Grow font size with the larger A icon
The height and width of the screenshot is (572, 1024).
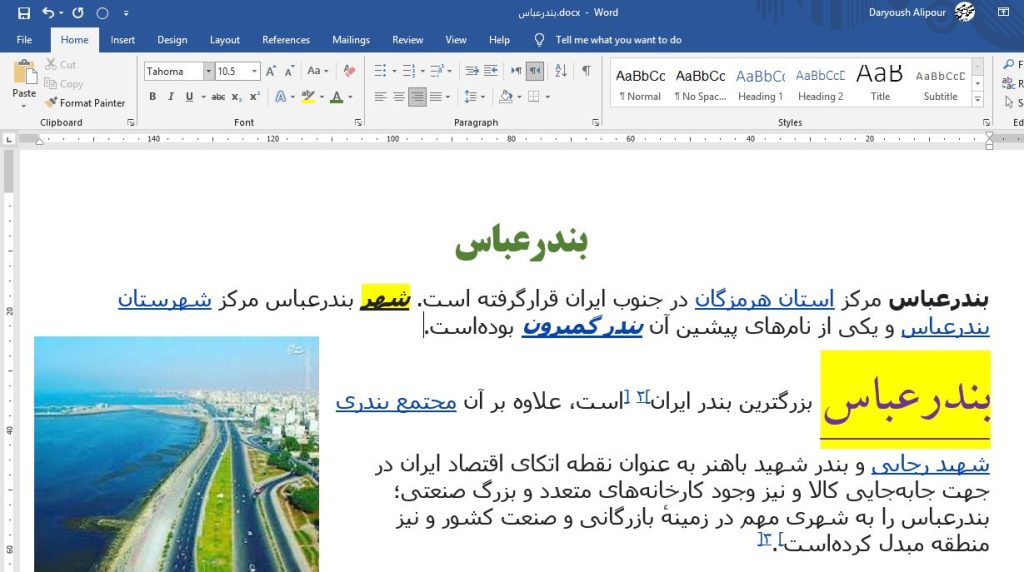(271, 71)
